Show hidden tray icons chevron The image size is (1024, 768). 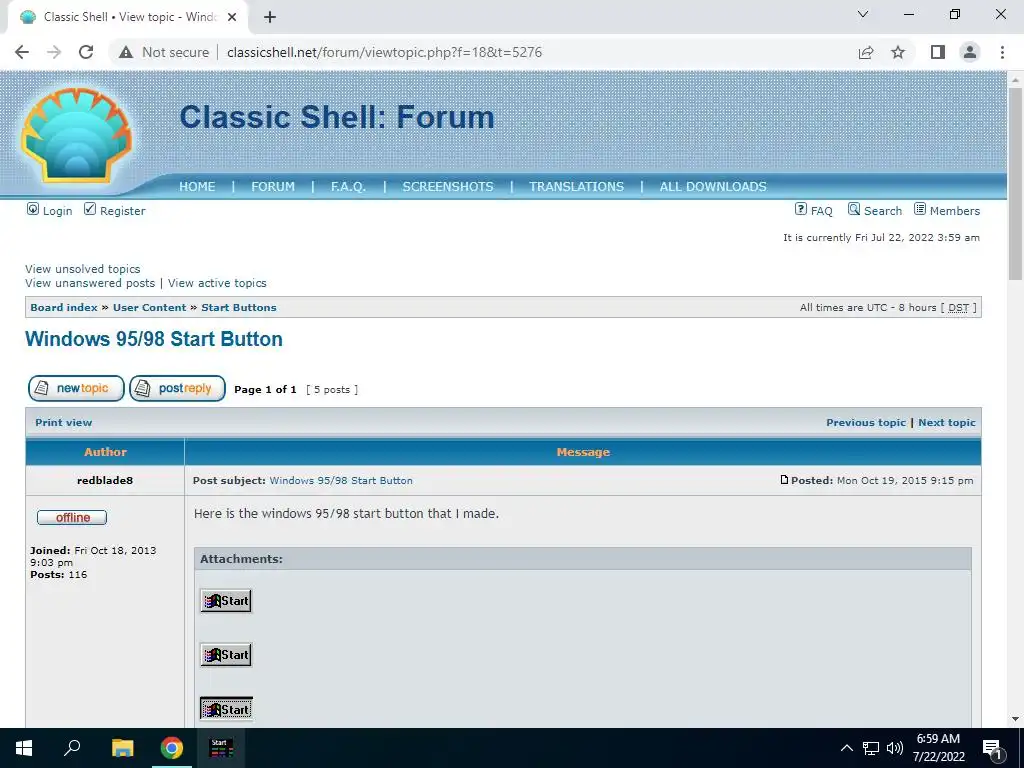[x=846, y=748]
